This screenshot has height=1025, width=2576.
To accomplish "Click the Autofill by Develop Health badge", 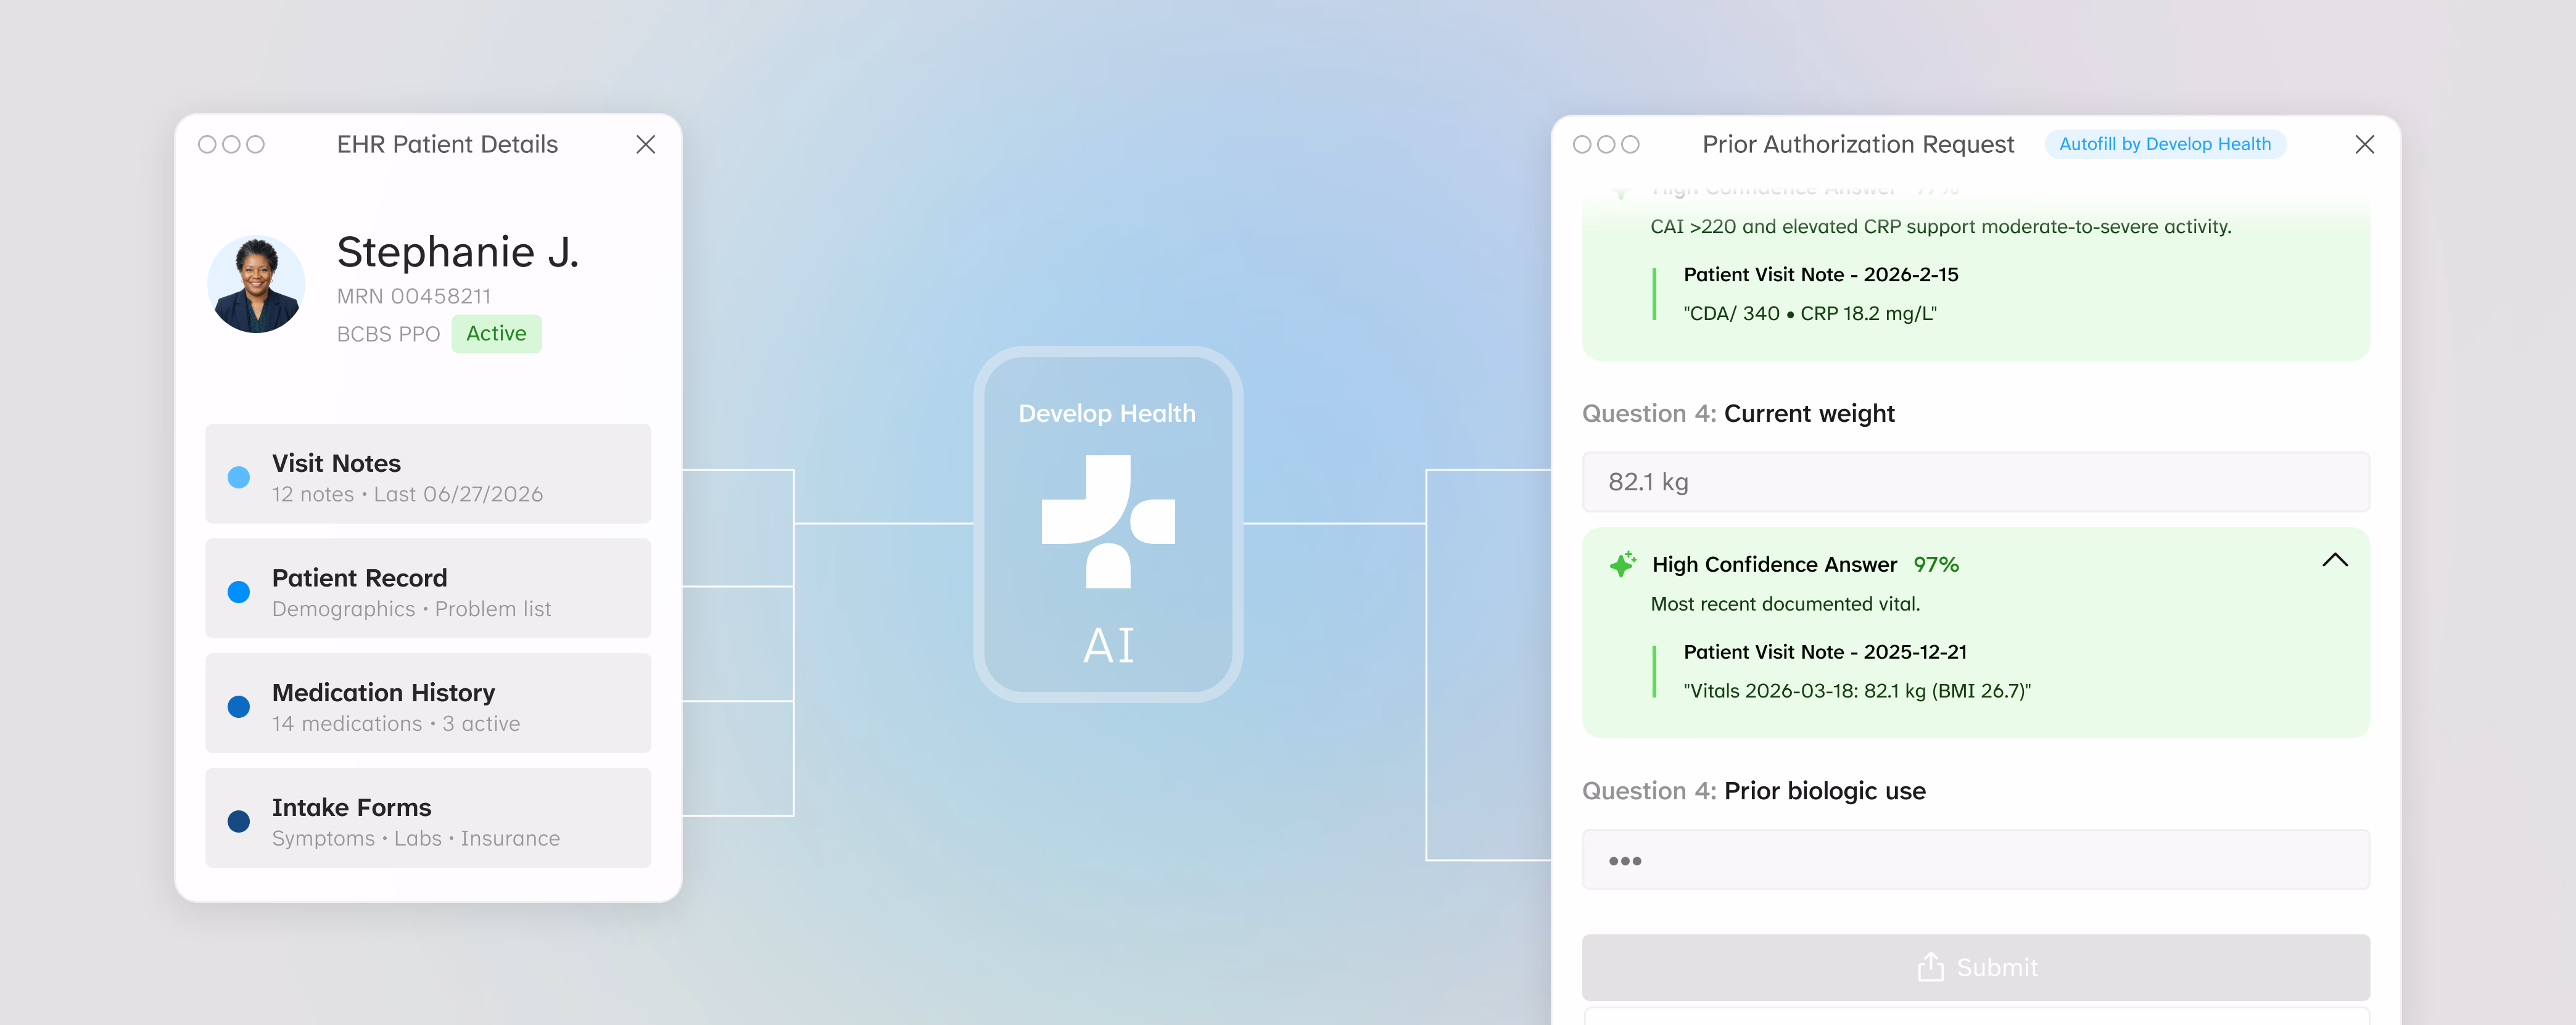I will pyautogui.click(x=2165, y=144).
